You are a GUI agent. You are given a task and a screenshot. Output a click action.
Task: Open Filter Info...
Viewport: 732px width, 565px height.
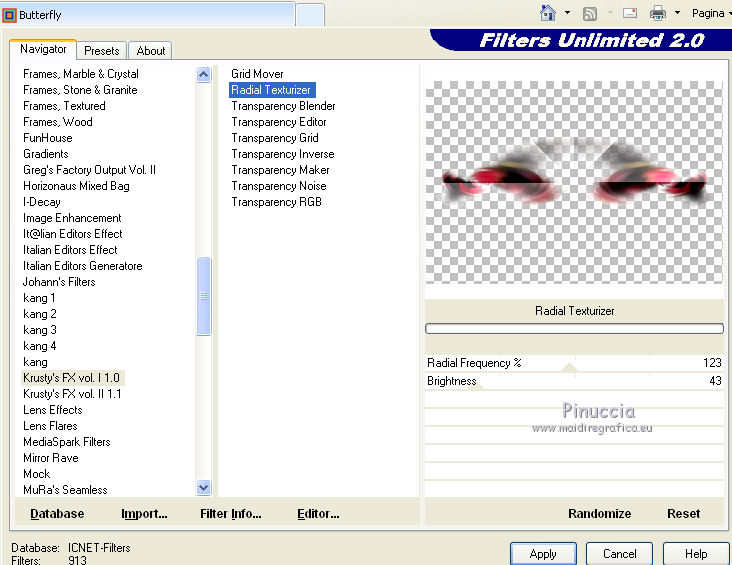[x=231, y=514]
